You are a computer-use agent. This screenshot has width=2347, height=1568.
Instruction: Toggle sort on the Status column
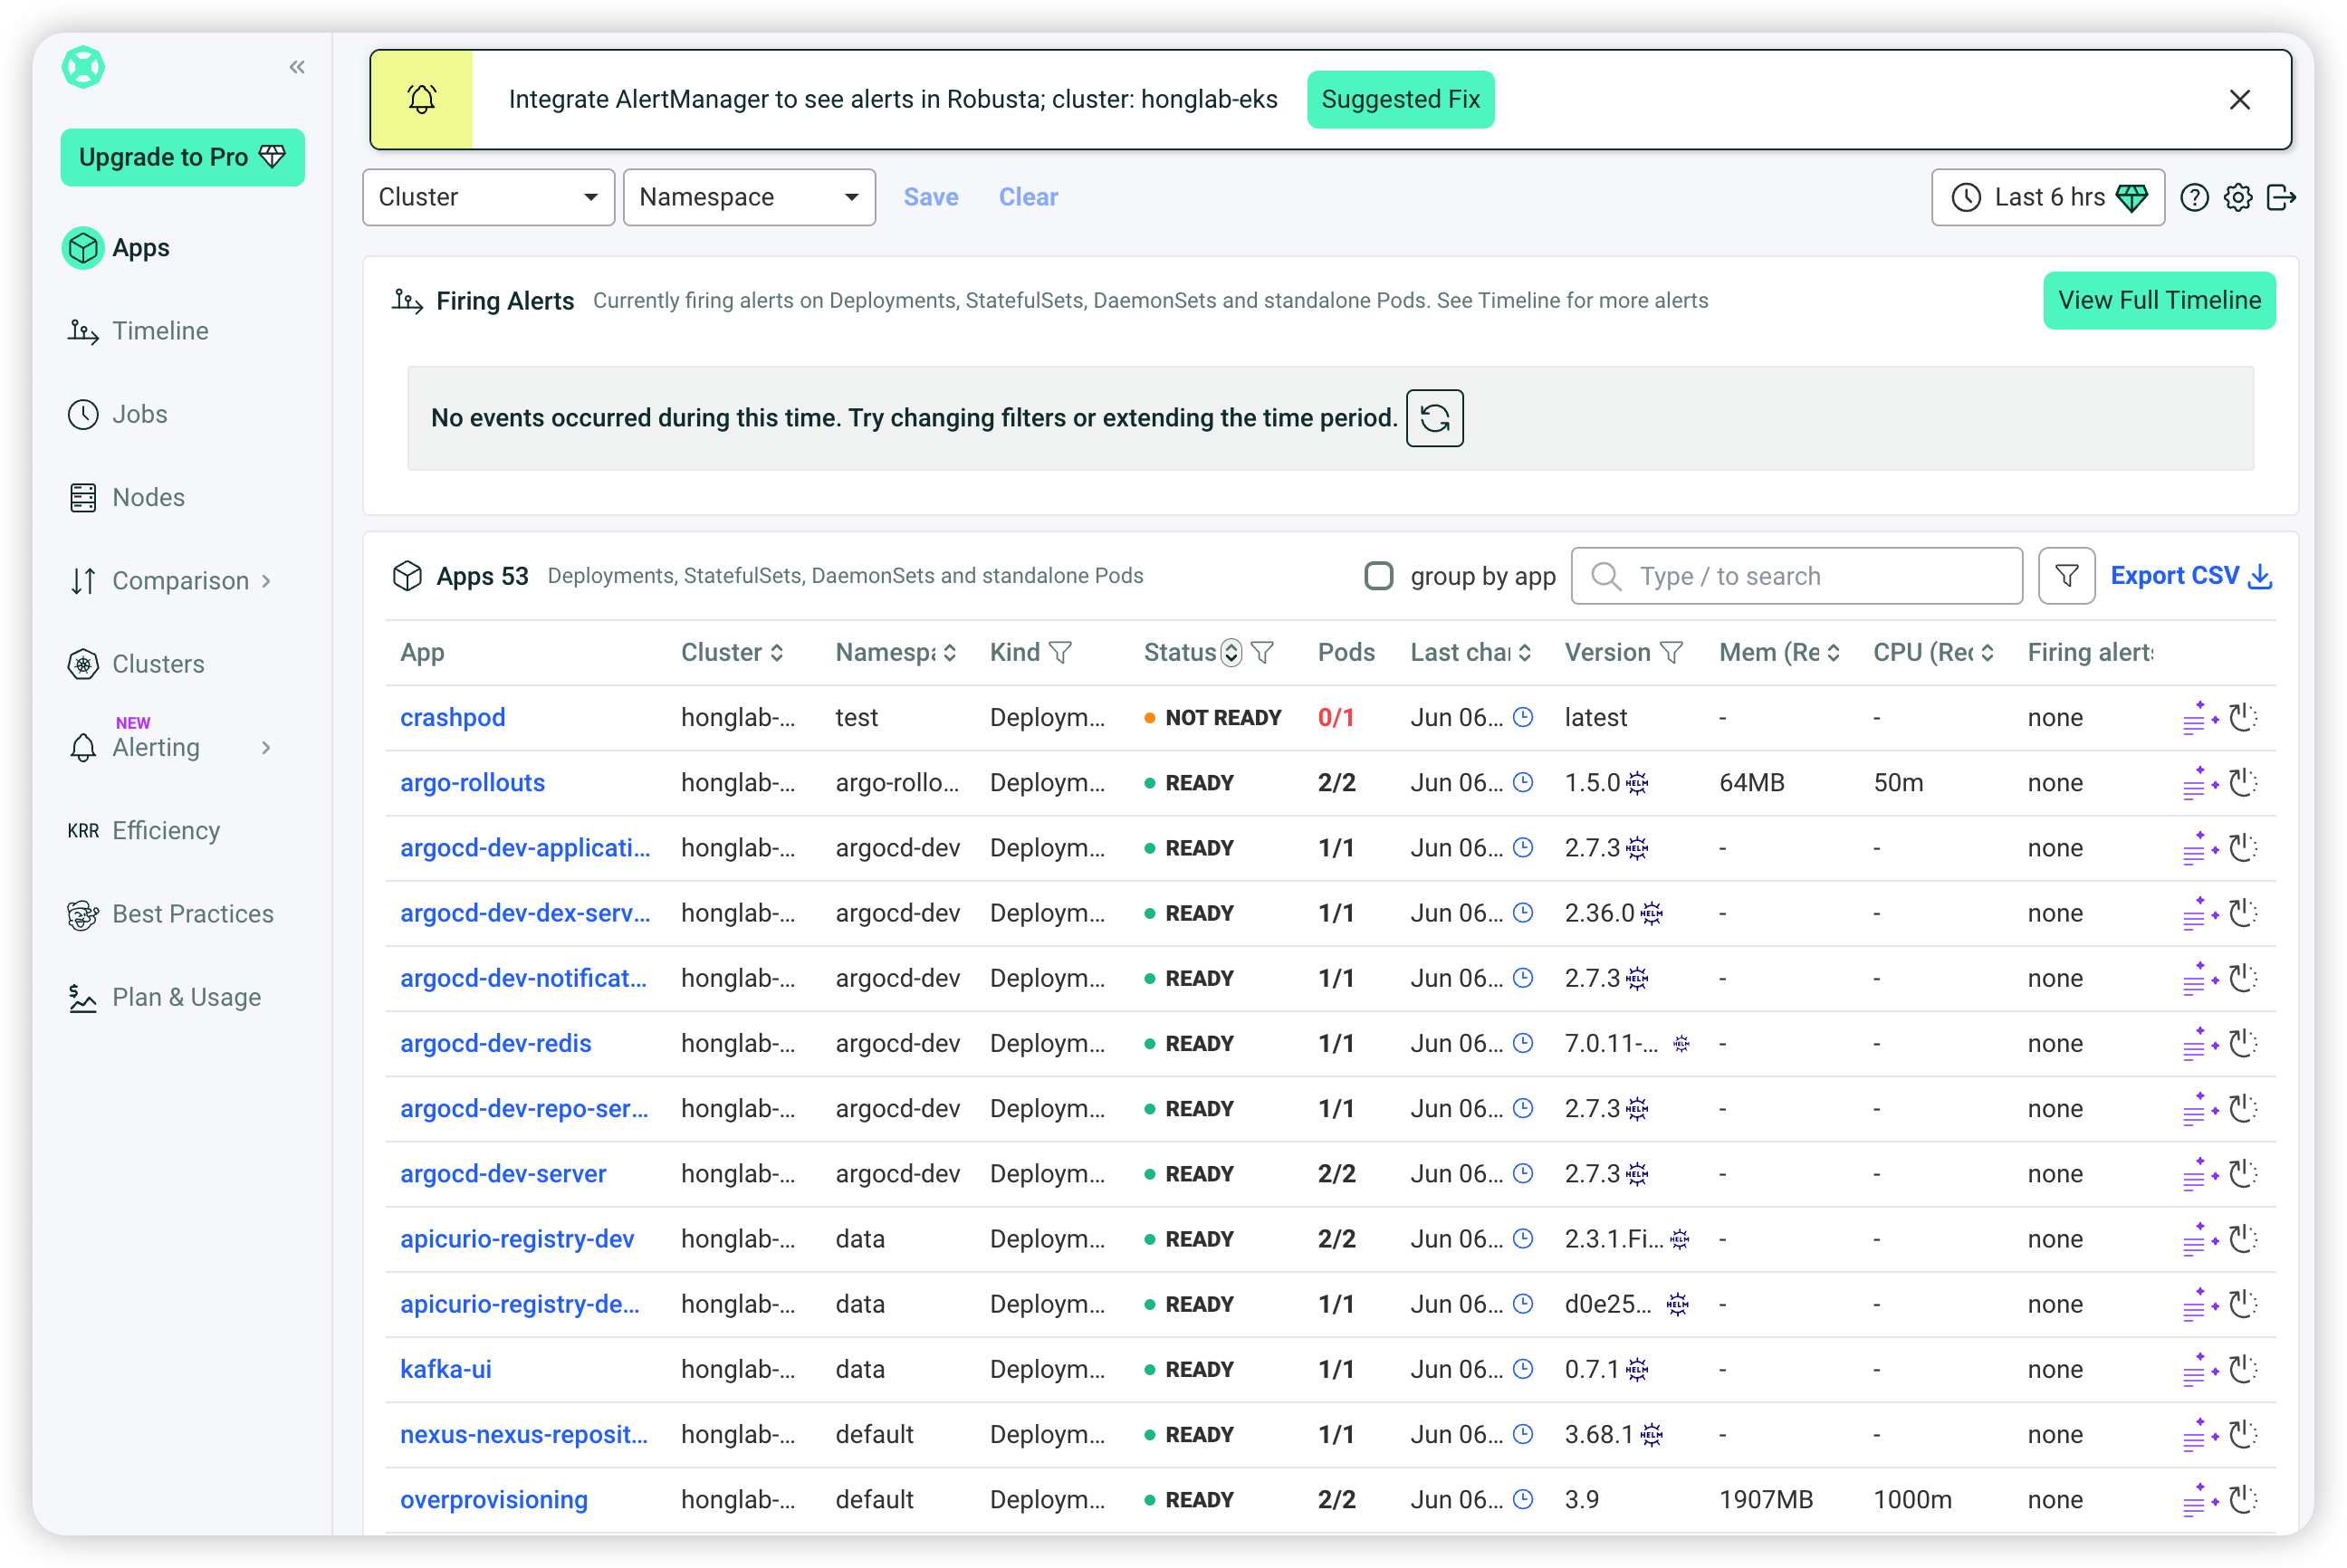coord(1232,653)
